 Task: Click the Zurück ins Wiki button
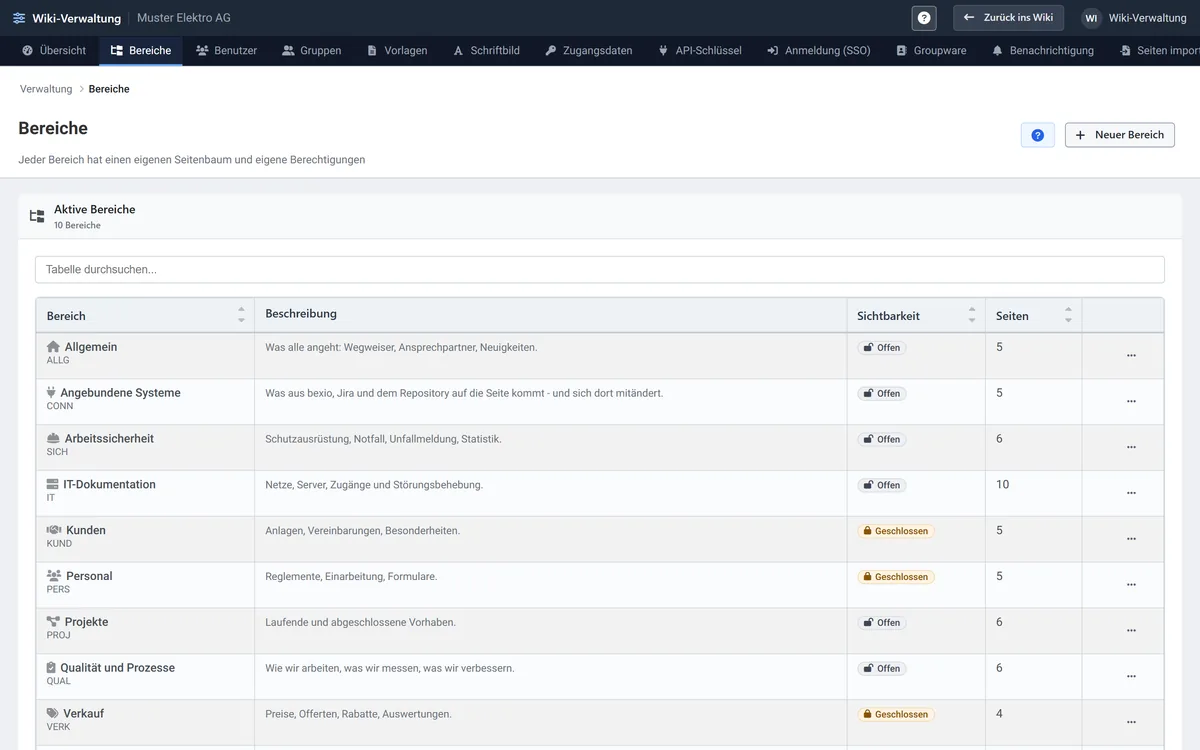pyautogui.click(x=1008, y=18)
